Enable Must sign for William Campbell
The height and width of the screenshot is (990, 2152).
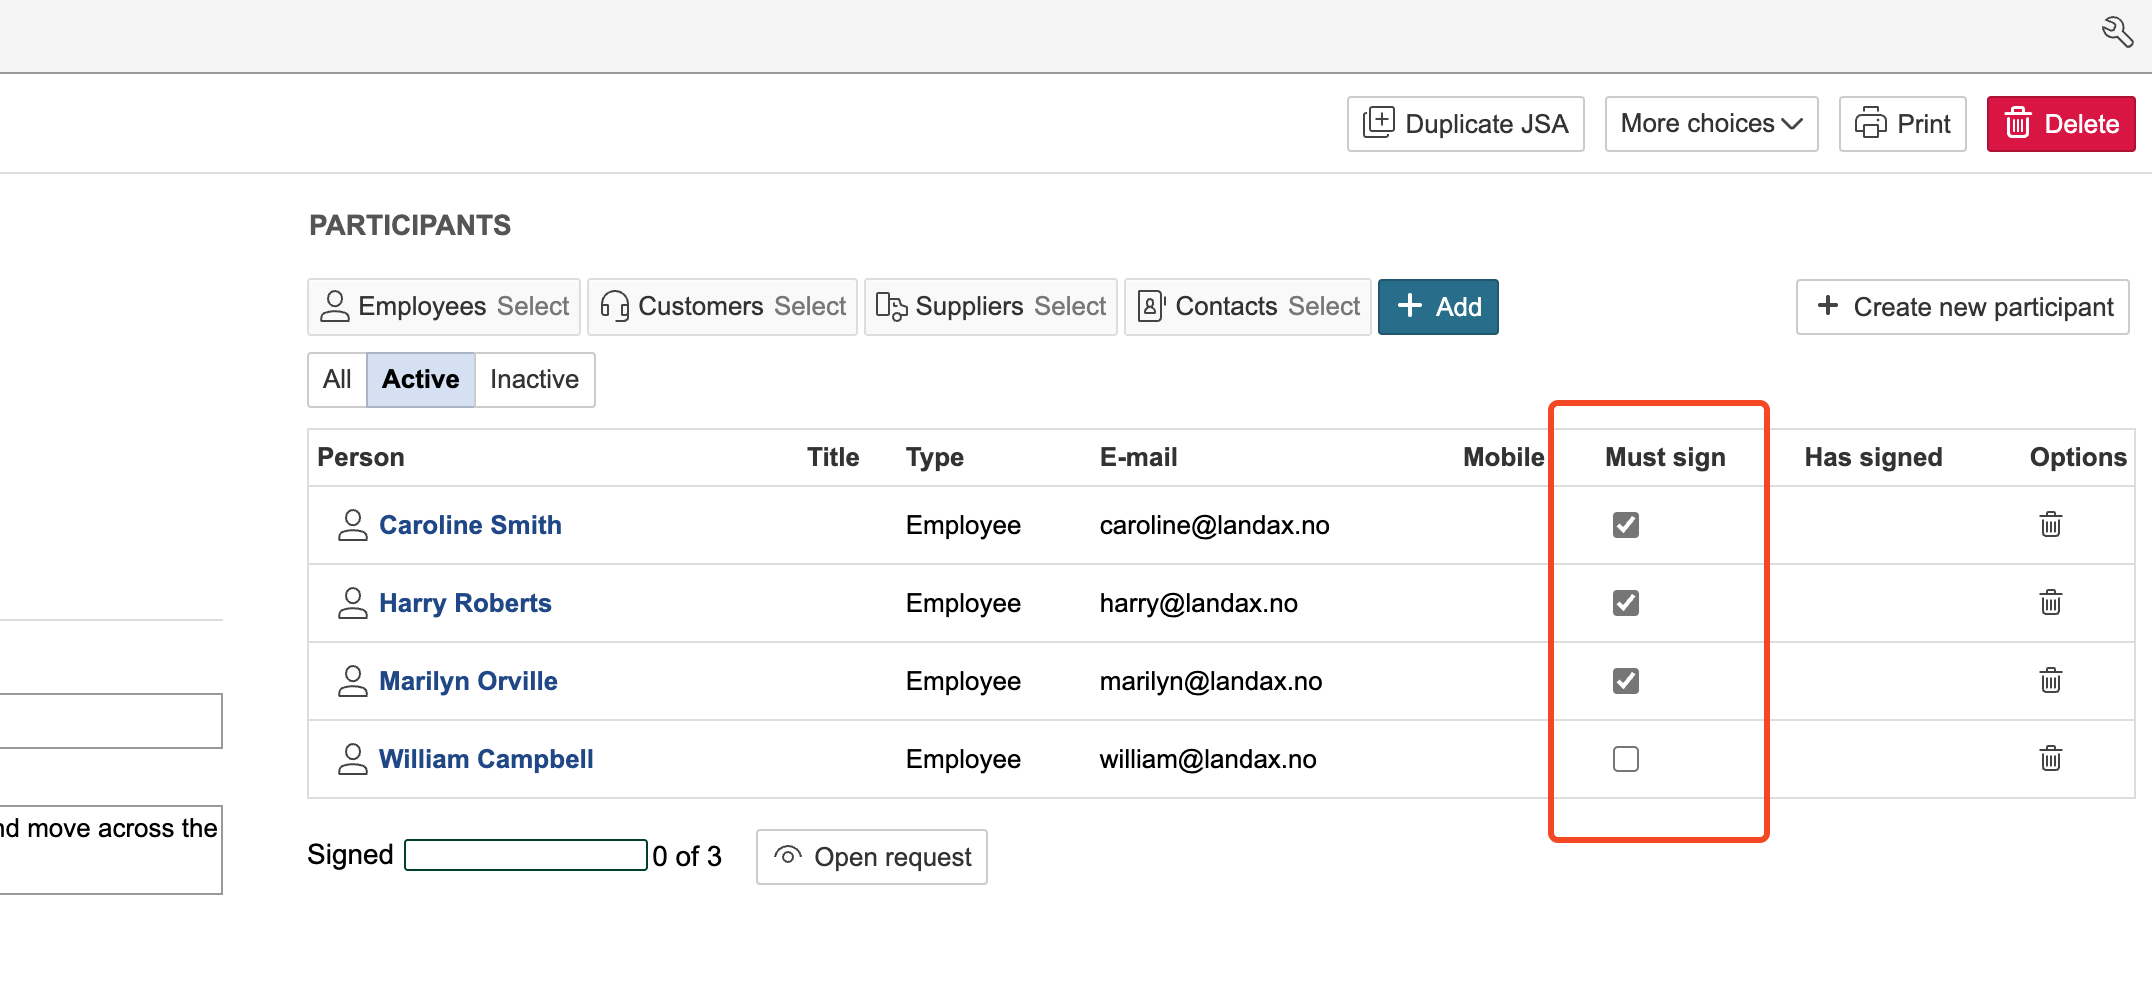coord(1625,759)
